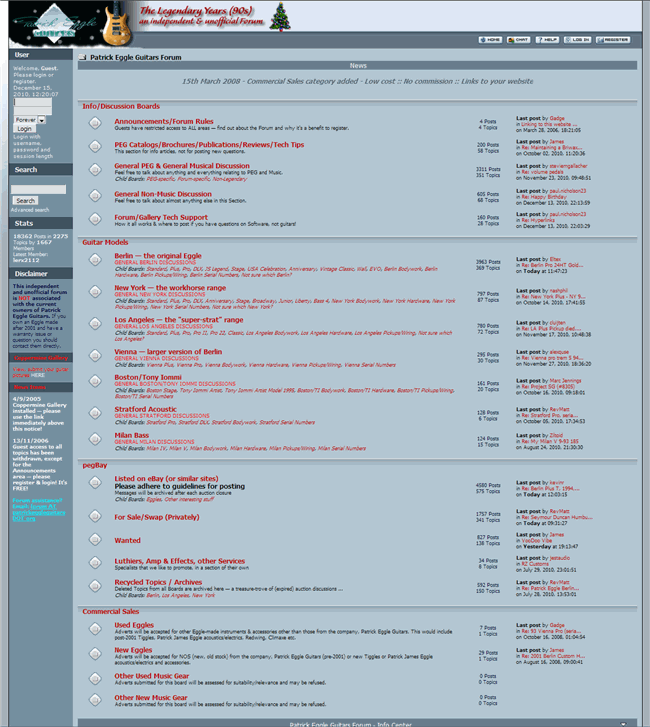Screen dimensions: 650x727
Task: Open the Wanted board
Action: (x=127, y=541)
